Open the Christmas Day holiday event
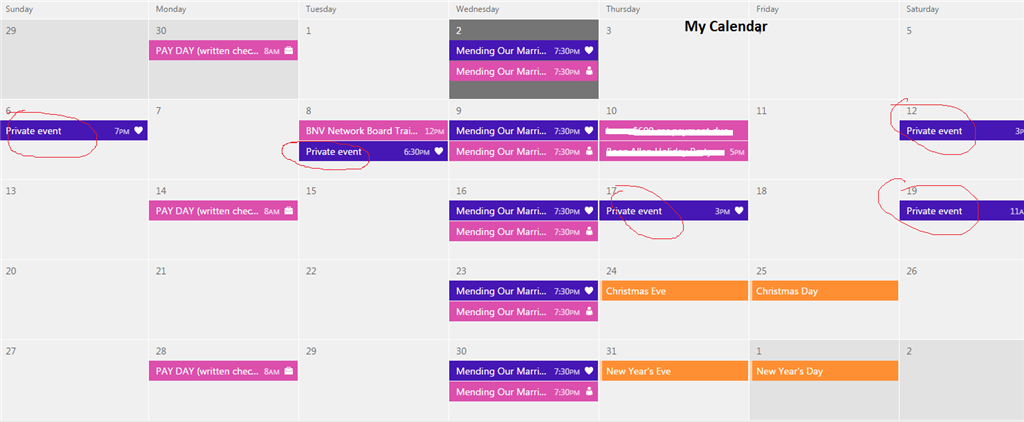This screenshot has width=1024, height=422. pyautogui.click(x=825, y=291)
